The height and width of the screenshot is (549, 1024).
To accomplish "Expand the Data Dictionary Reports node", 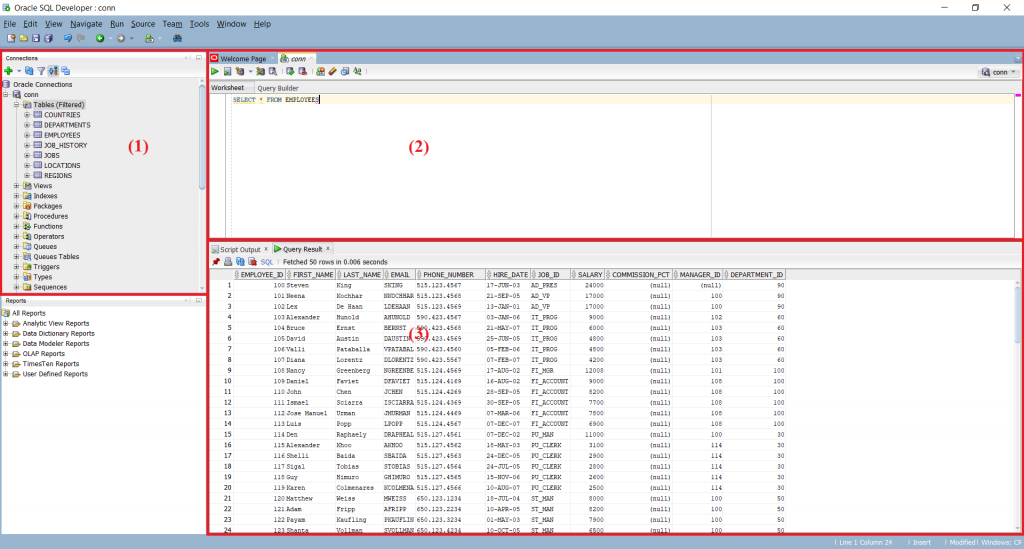I will 6,333.
